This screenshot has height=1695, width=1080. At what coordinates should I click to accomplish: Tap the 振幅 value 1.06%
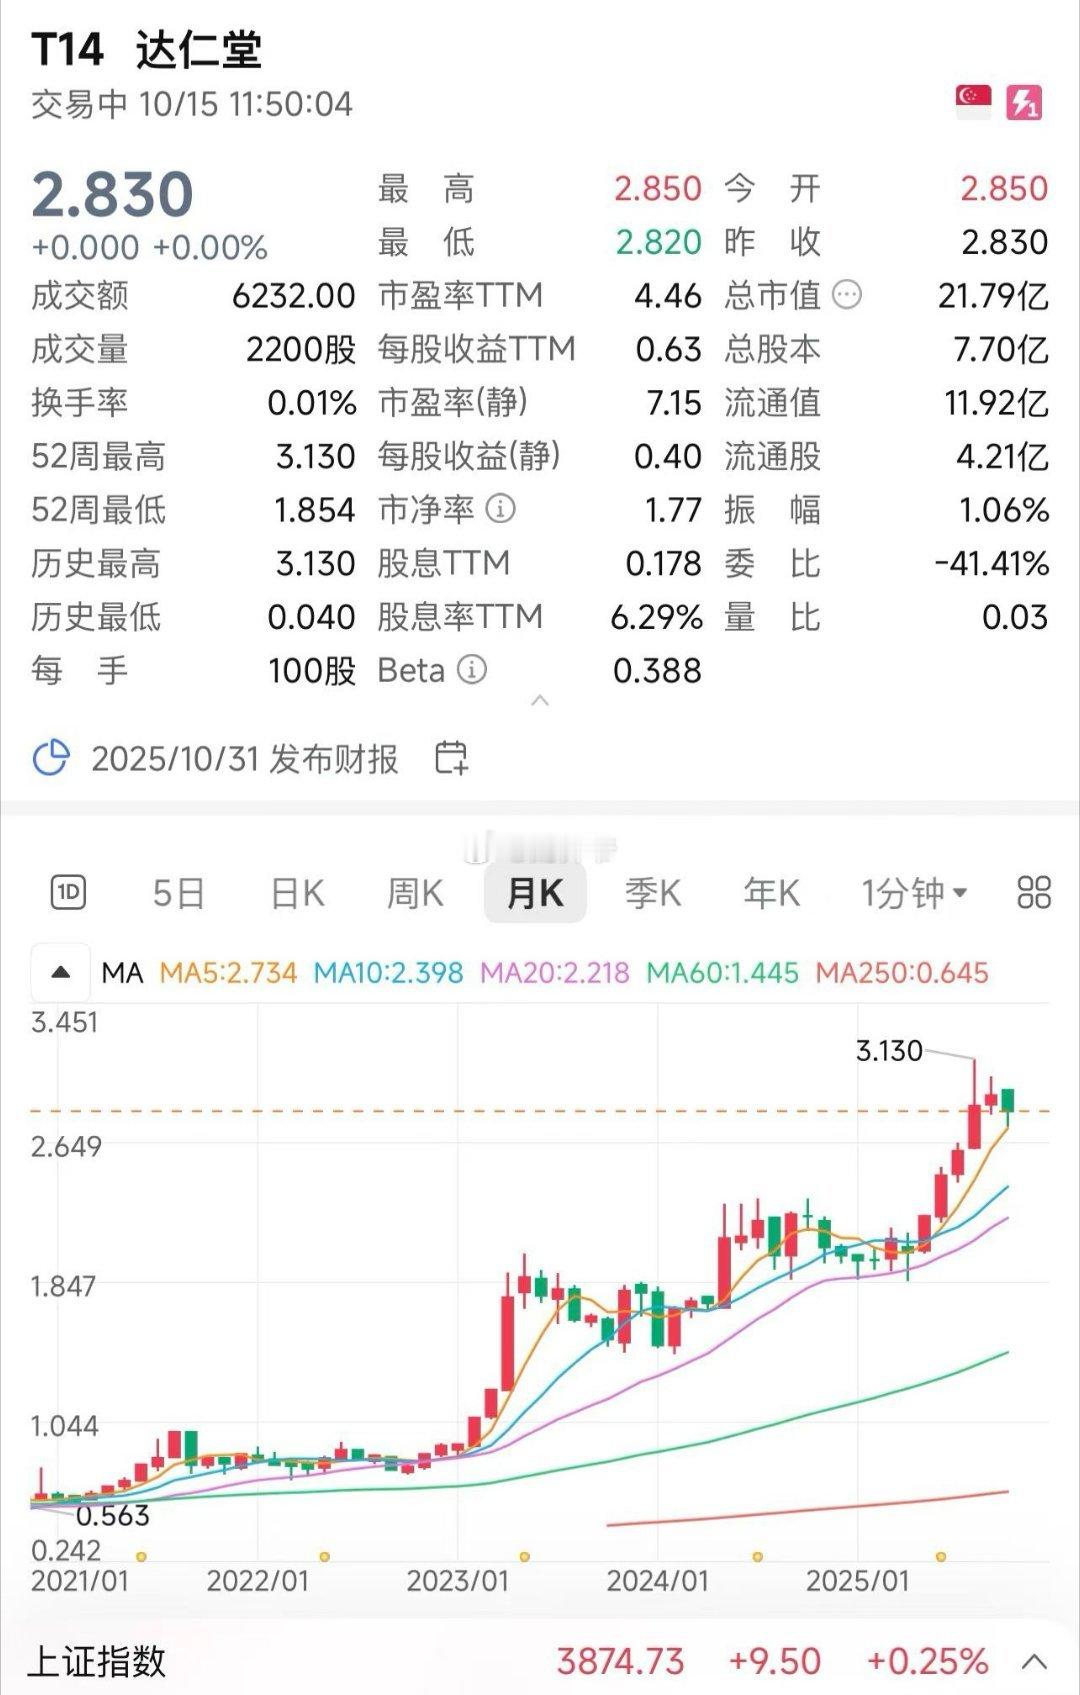click(x=1004, y=509)
